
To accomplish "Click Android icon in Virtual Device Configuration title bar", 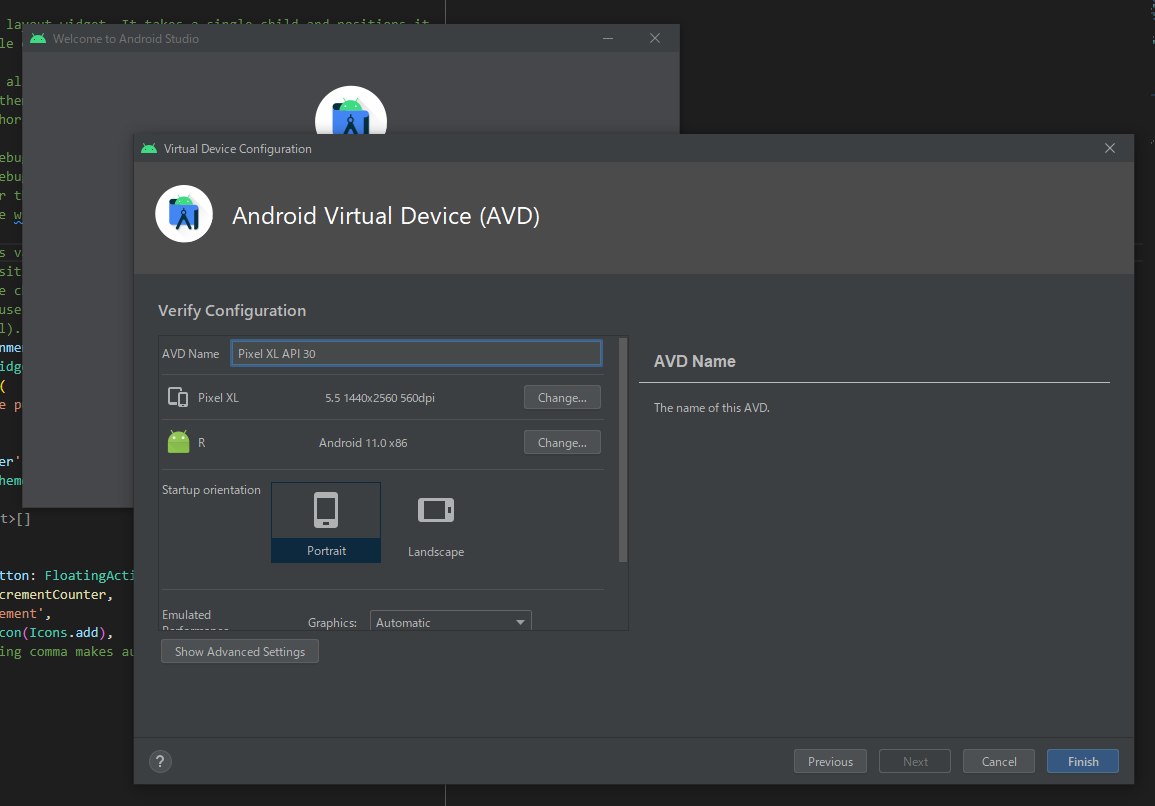I will coord(149,148).
